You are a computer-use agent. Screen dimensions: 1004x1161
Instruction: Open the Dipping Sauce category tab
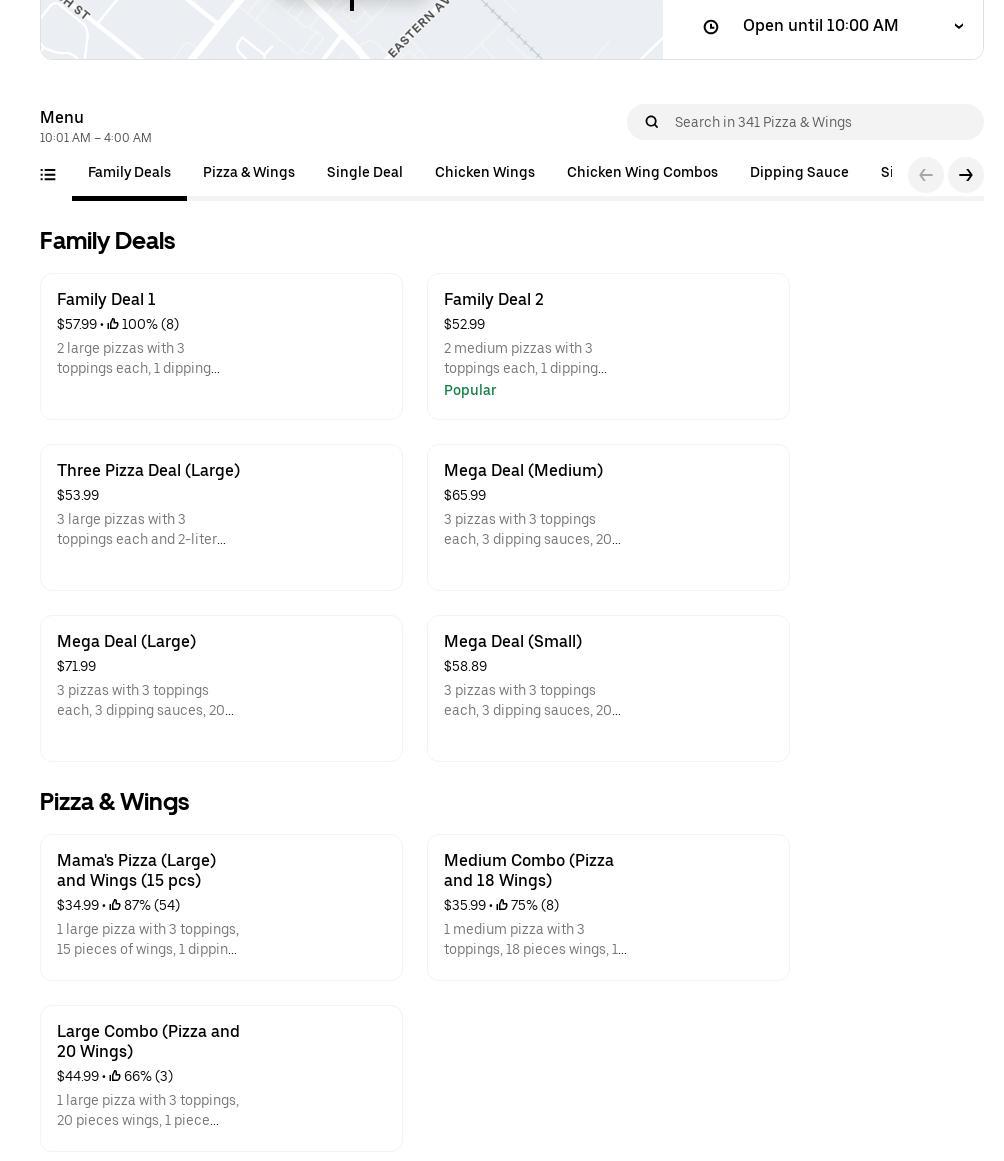pyautogui.click(x=798, y=173)
